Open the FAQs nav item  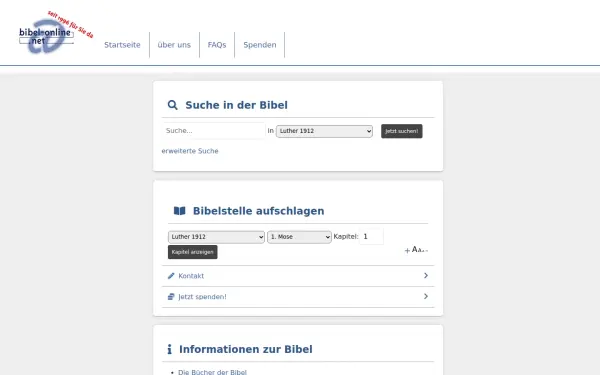(x=217, y=45)
